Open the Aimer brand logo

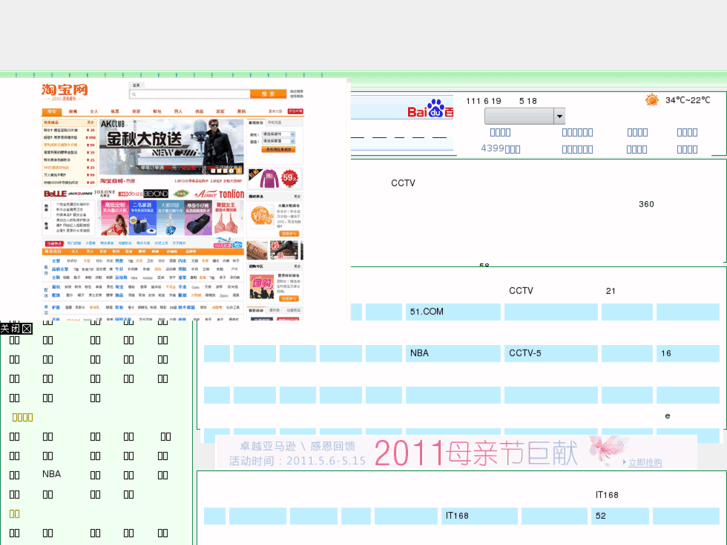click(206, 193)
